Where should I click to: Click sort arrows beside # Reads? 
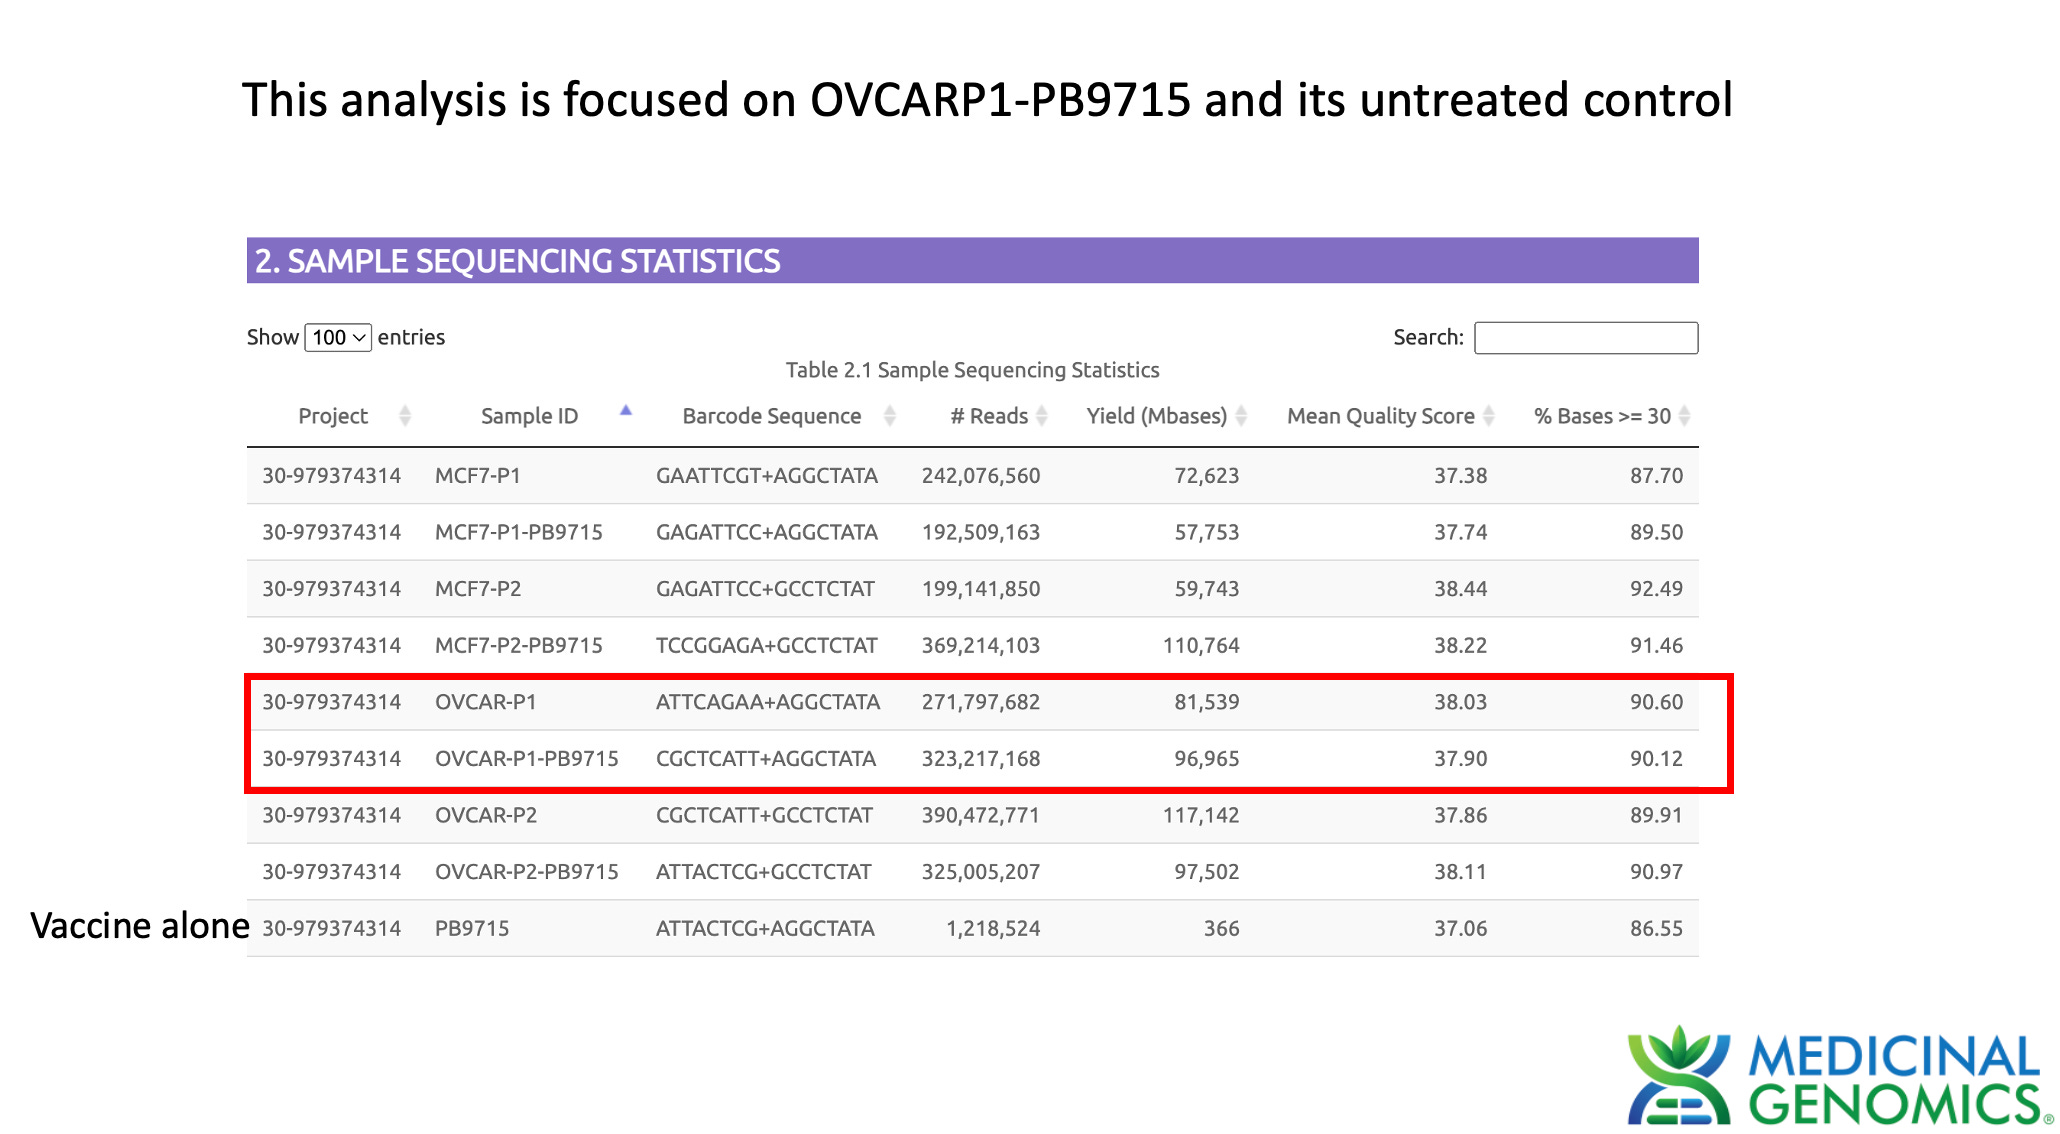pos(1042,416)
